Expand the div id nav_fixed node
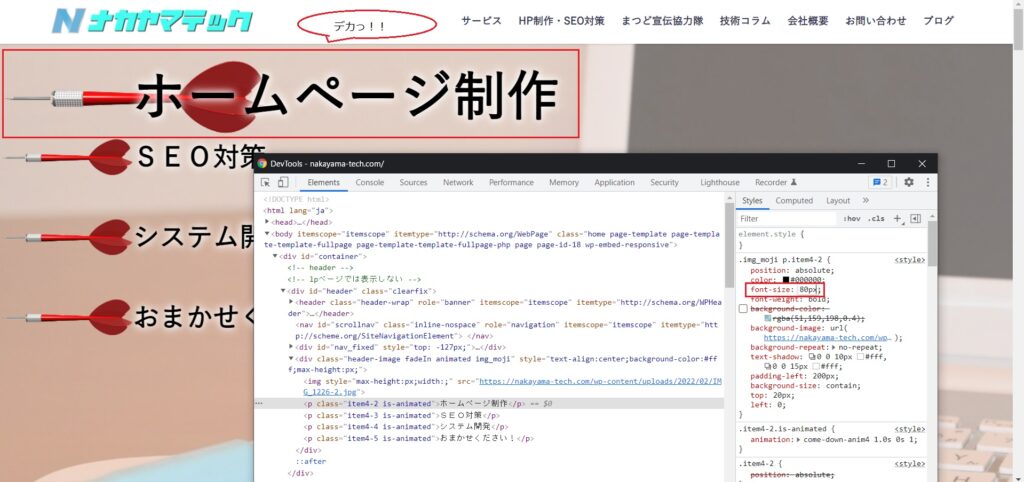Viewport: 1024px width, 482px height. coord(291,347)
